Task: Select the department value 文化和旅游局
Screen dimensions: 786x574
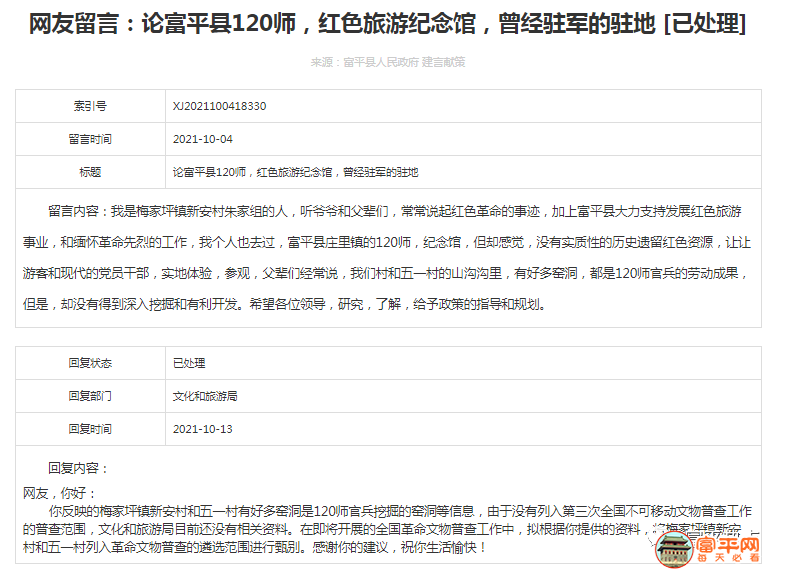Action: 205,396
